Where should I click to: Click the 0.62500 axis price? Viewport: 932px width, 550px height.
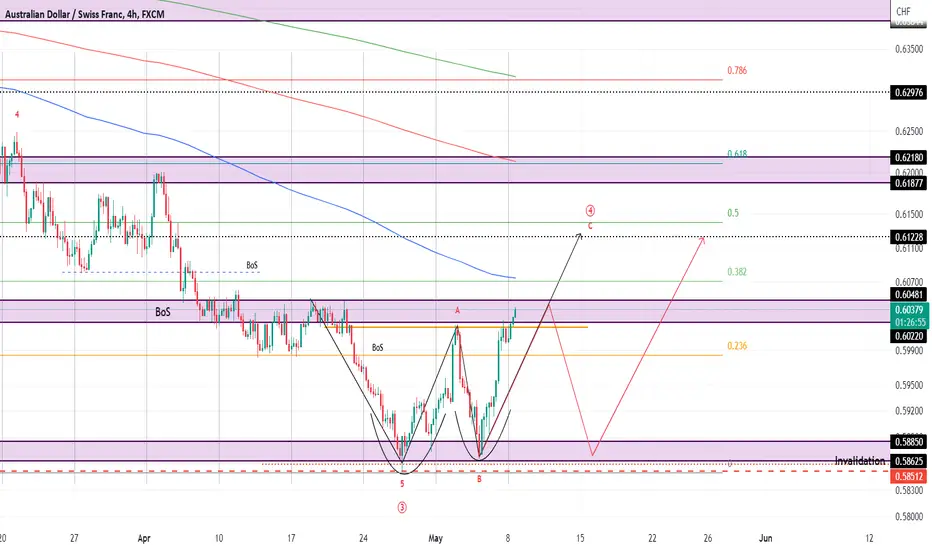909,131
